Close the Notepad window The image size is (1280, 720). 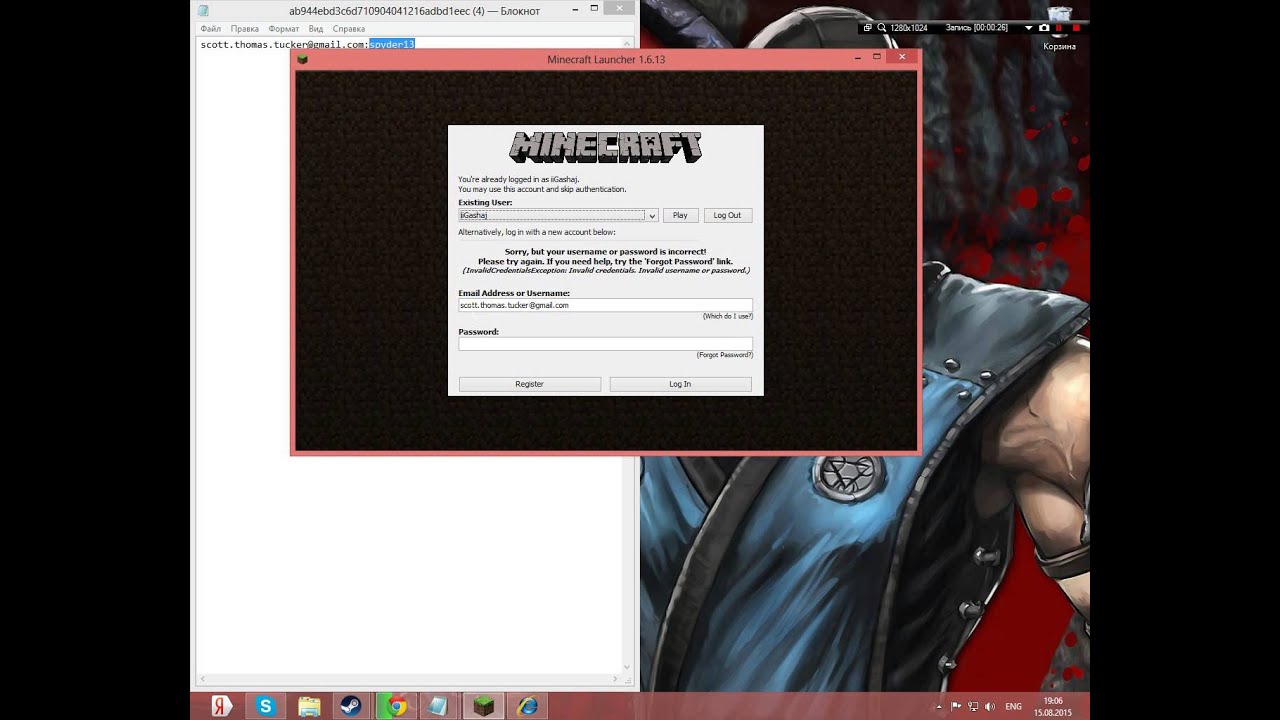coord(621,9)
